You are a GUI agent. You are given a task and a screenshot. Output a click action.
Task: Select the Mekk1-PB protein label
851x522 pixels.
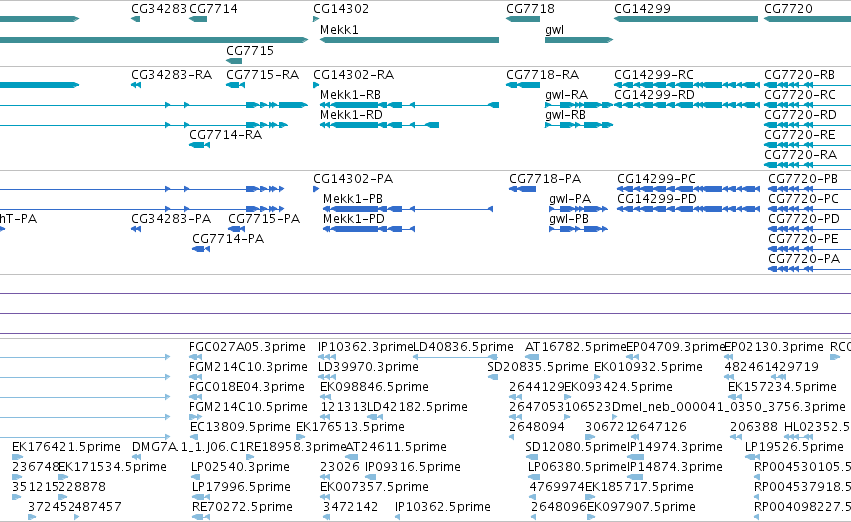click(x=353, y=199)
